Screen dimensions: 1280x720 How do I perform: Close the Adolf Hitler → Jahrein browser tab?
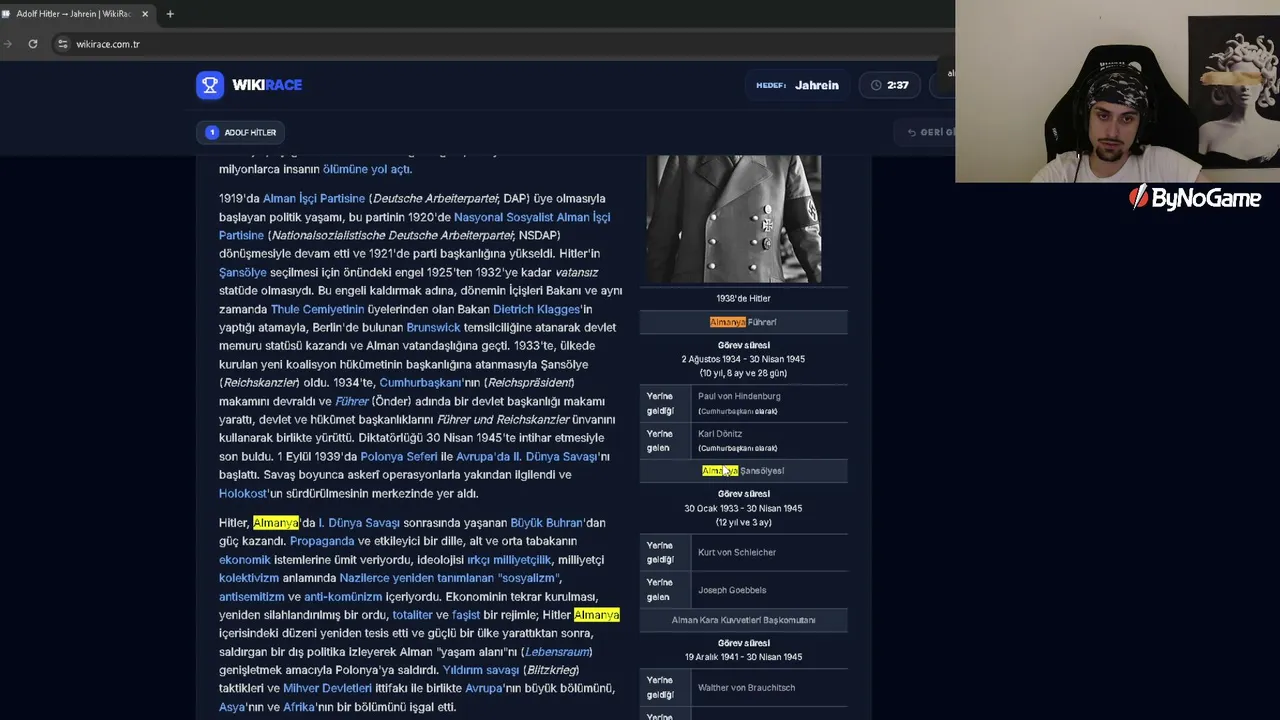coord(145,14)
